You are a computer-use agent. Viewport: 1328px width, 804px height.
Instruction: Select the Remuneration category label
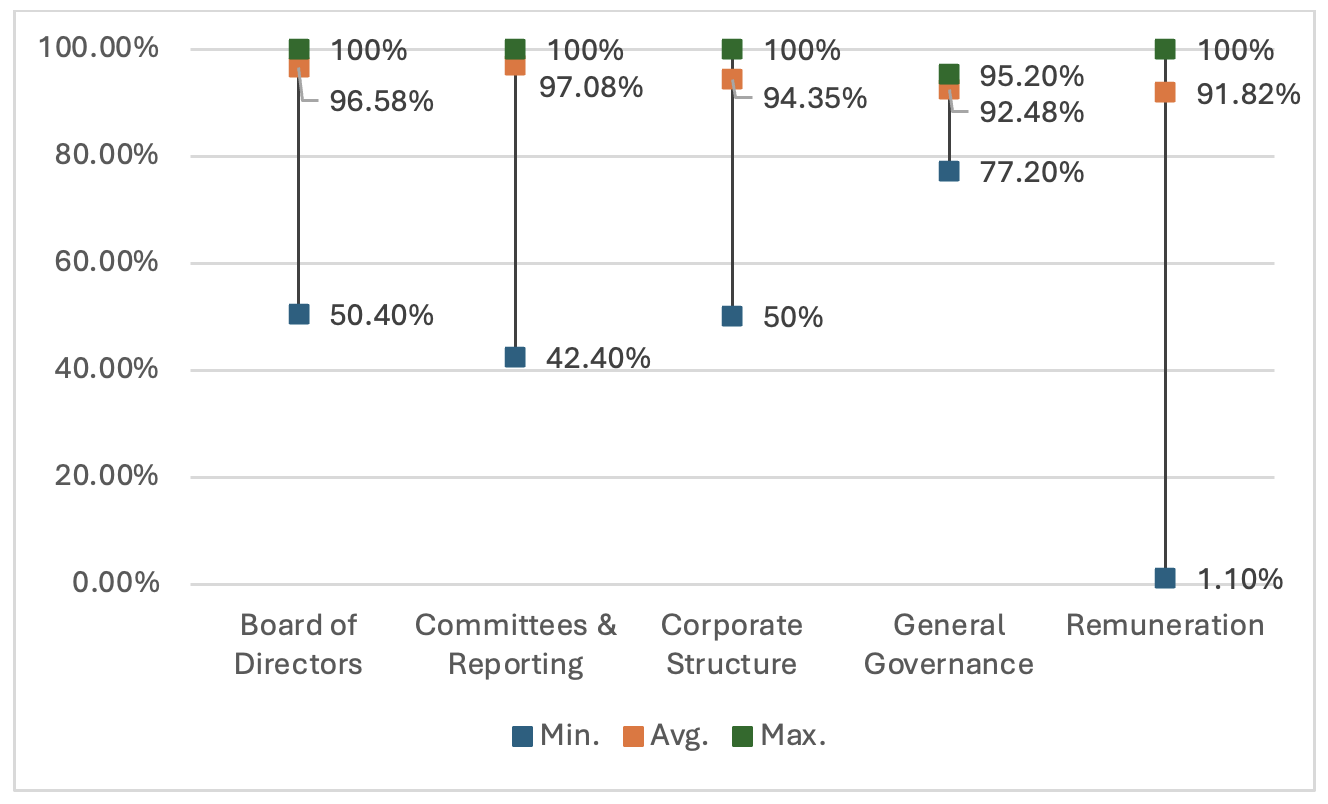pyautogui.click(x=1165, y=626)
